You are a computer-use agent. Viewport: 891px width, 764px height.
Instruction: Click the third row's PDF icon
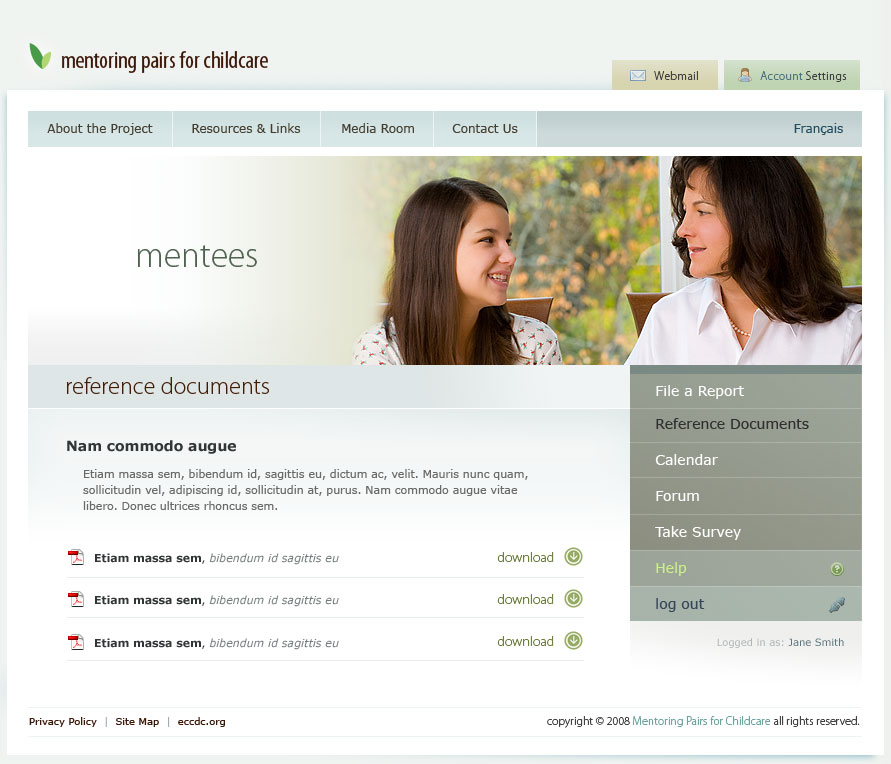coord(76,642)
